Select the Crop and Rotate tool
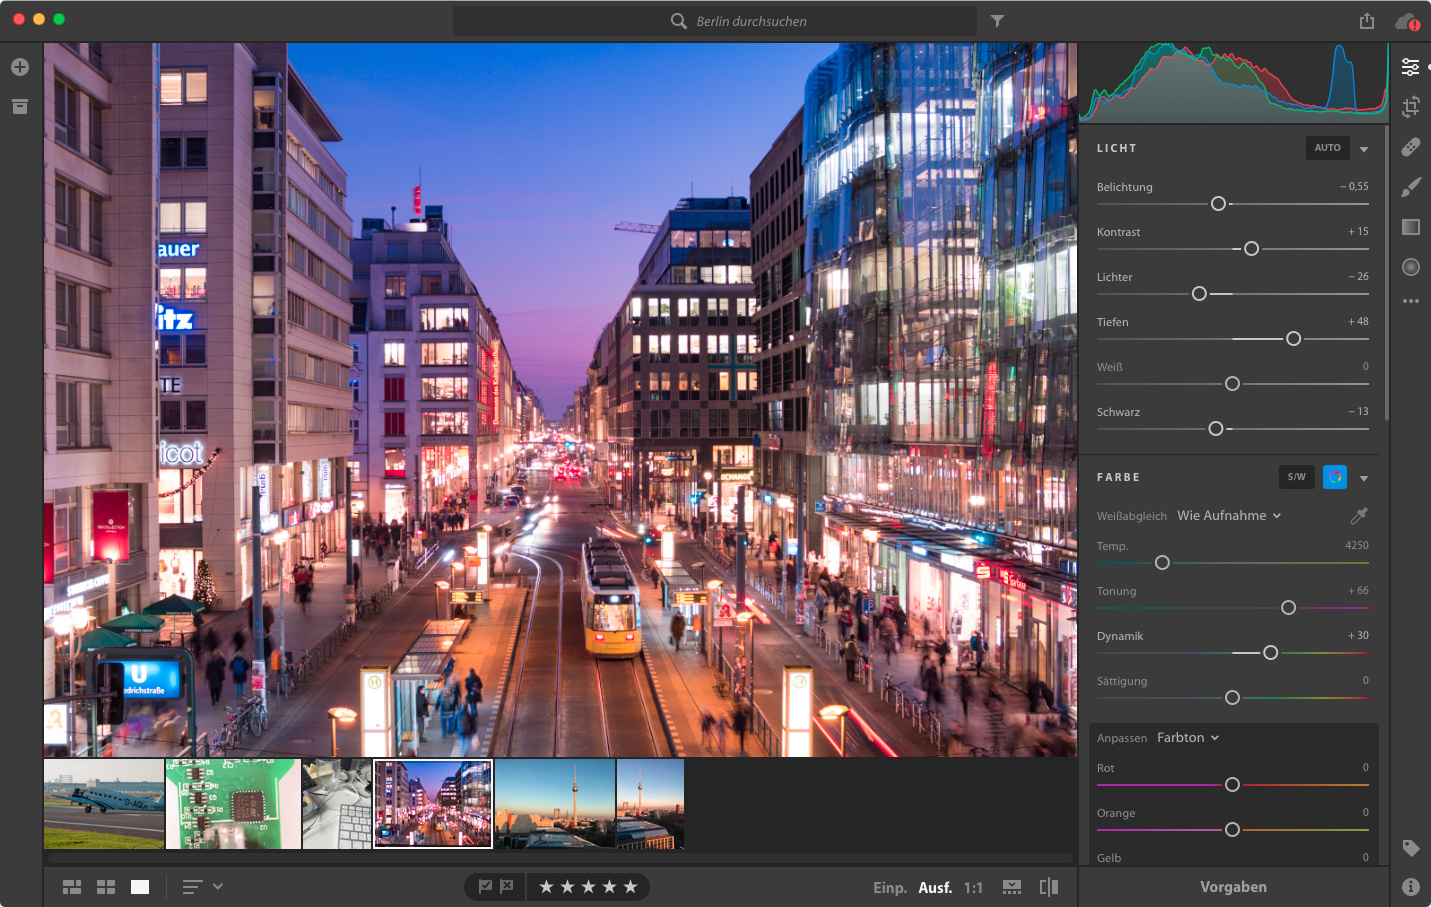The width and height of the screenshot is (1431, 907). click(1410, 107)
